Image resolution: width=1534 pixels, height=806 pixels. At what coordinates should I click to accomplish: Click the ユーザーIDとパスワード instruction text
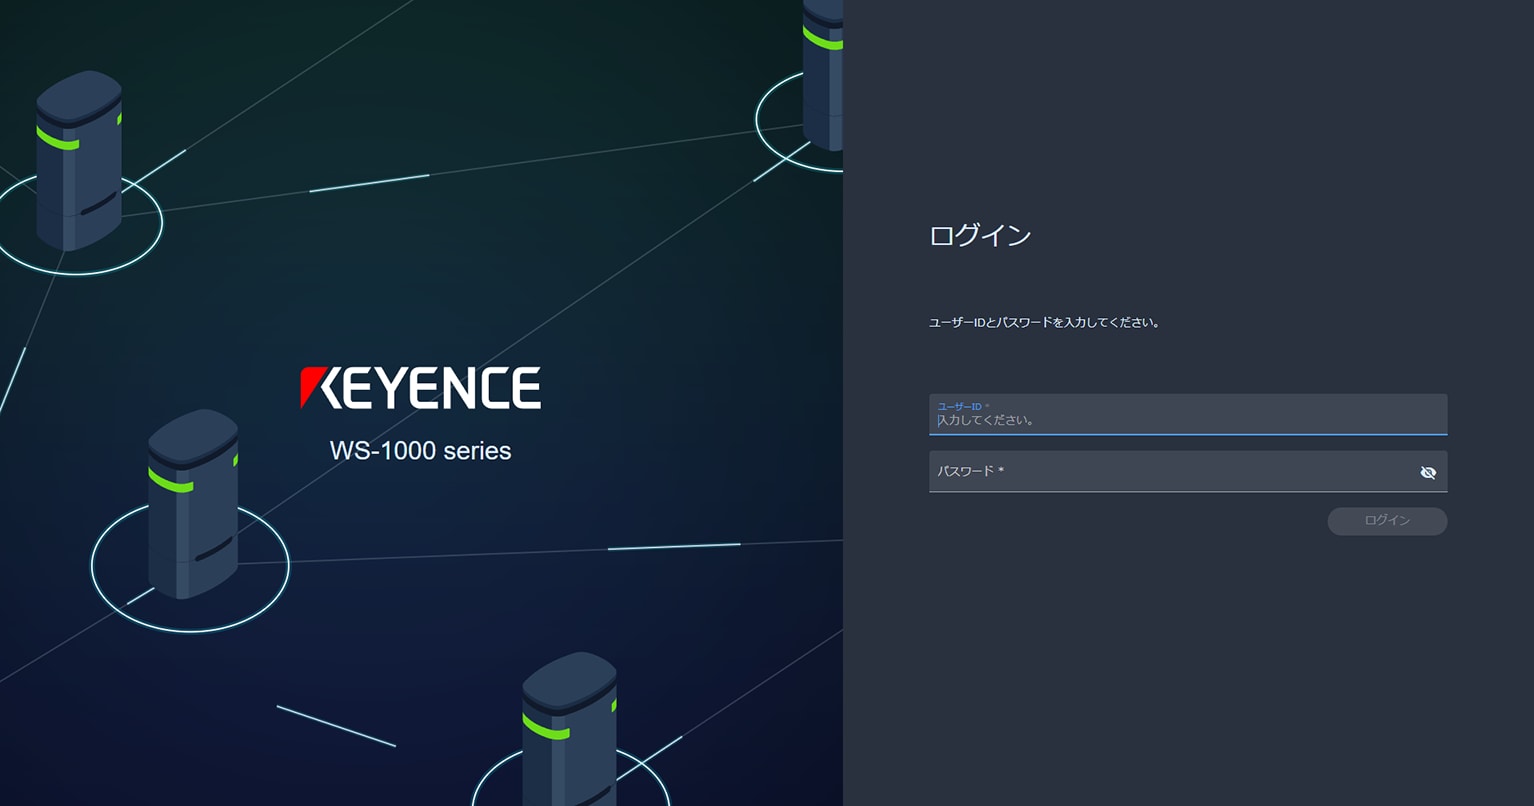pyautogui.click(x=1044, y=322)
